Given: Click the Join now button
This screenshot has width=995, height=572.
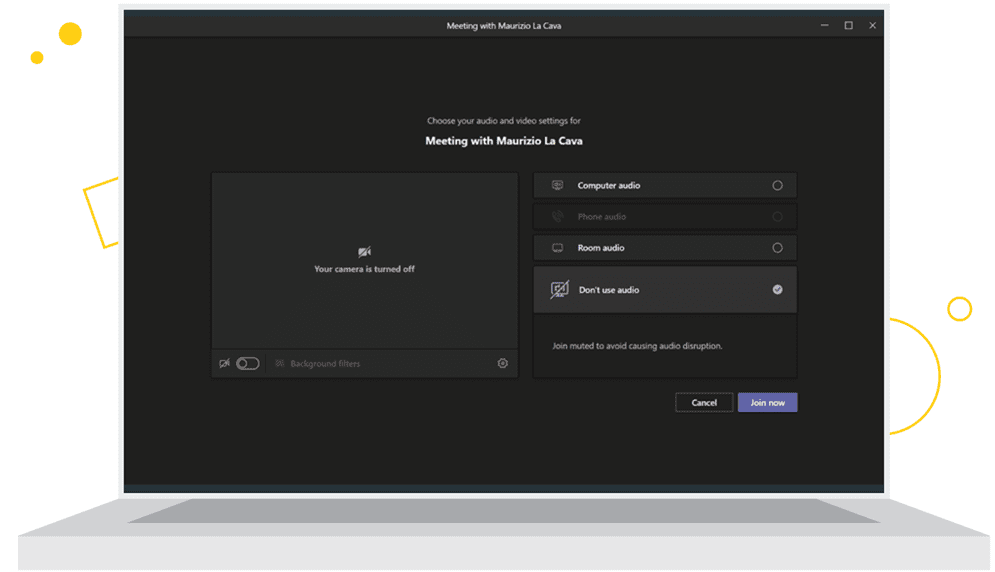Looking at the screenshot, I should click(767, 402).
